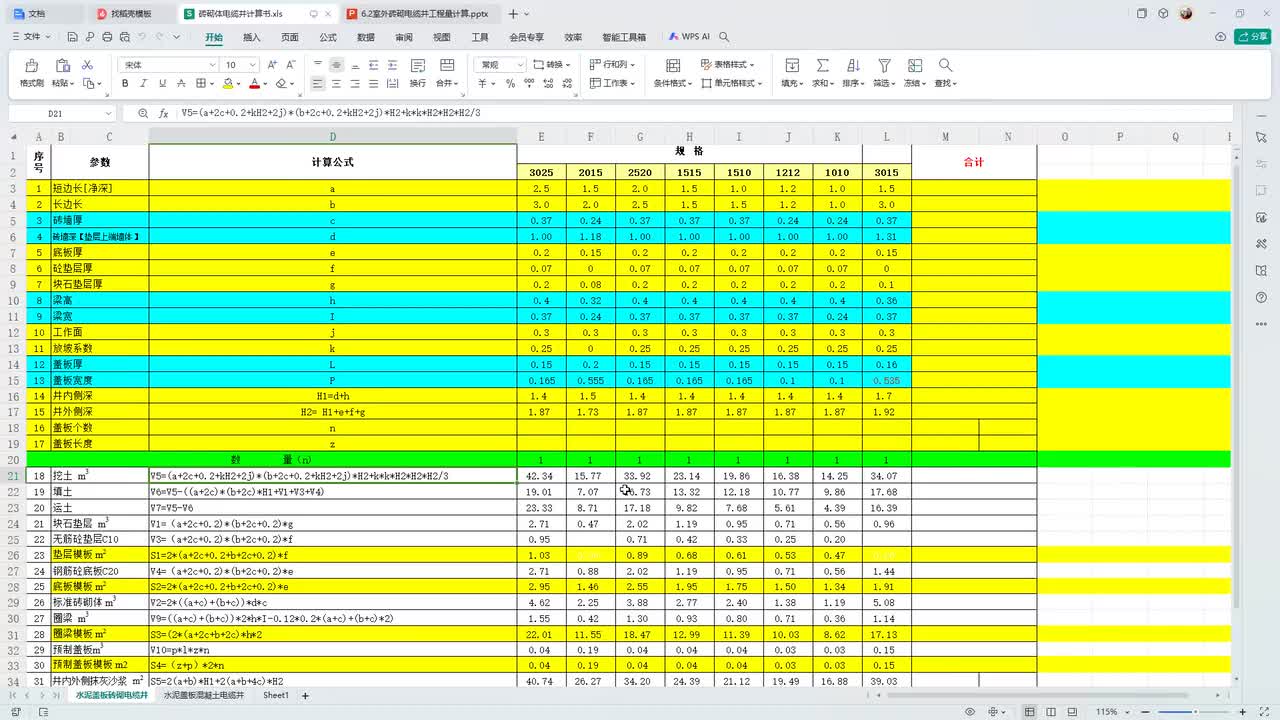Viewport: 1280px width, 720px height.
Task: Switch to the 公式 Formulas tab
Action: point(328,37)
